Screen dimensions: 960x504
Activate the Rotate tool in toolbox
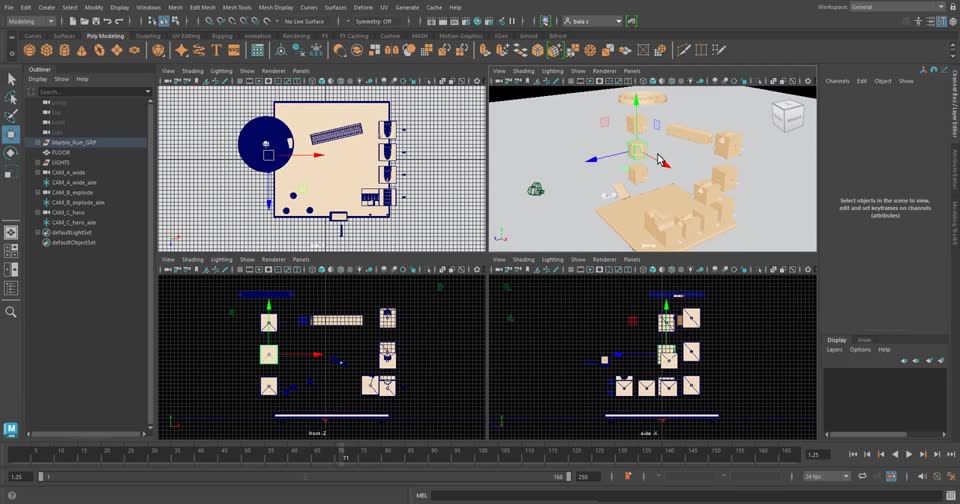pos(11,153)
